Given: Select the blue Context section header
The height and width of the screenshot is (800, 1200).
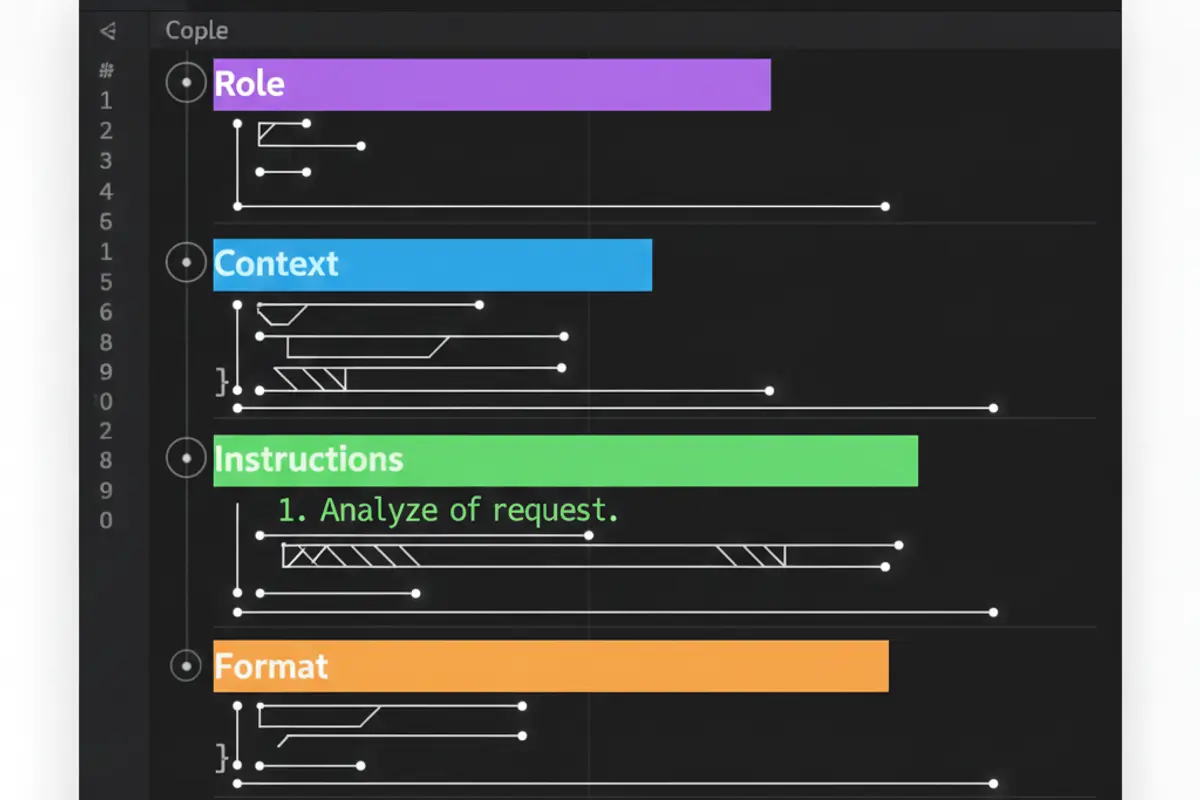Looking at the screenshot, I should pos(432,265).
